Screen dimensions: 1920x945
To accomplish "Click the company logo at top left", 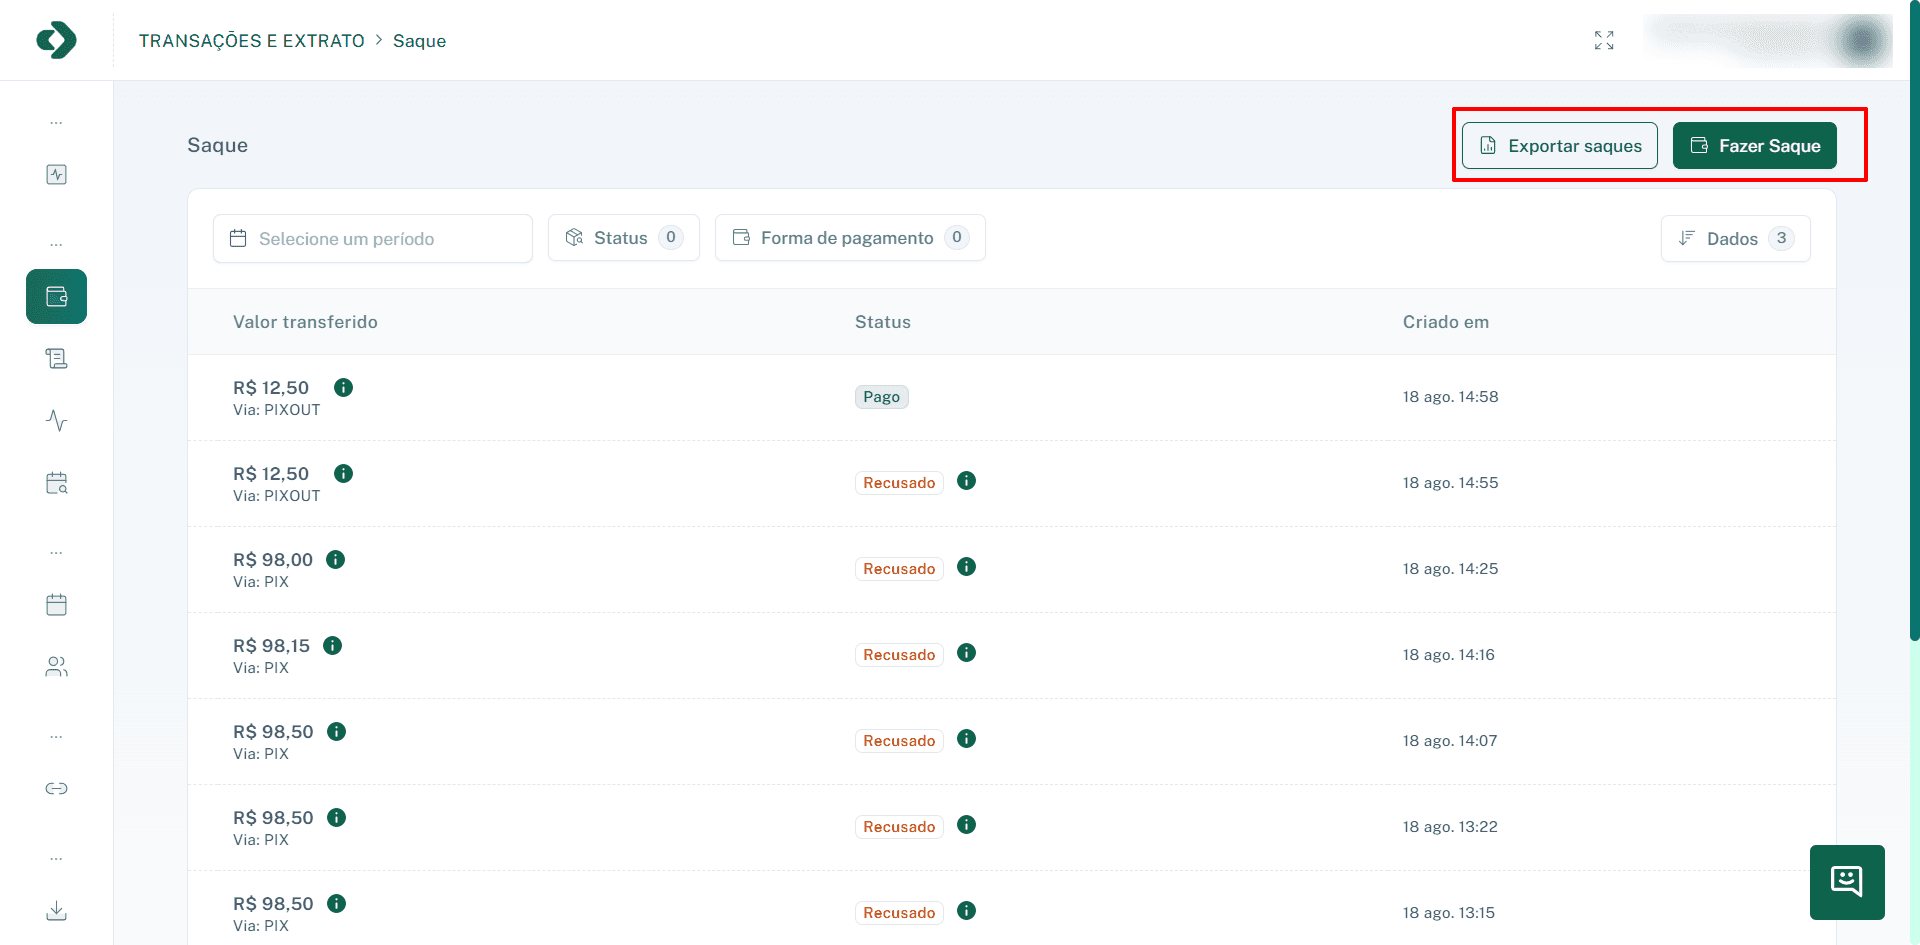I will 56,40.
